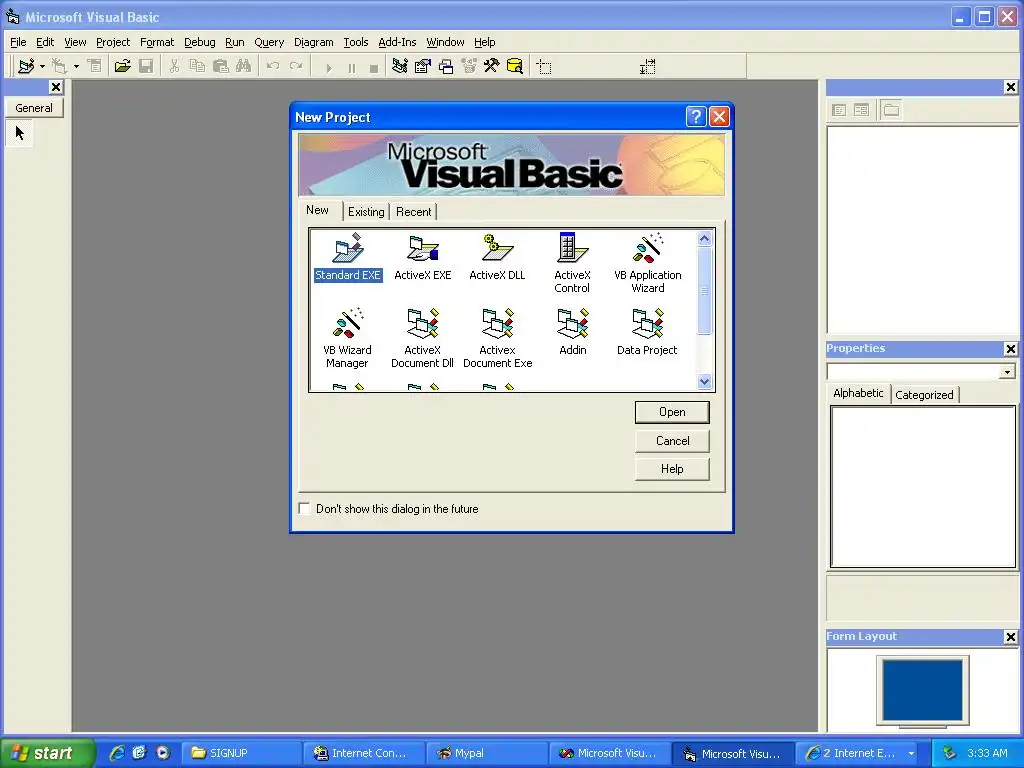1024x768 pixels.
Task: Select the New tab
Action: [317, 210]
